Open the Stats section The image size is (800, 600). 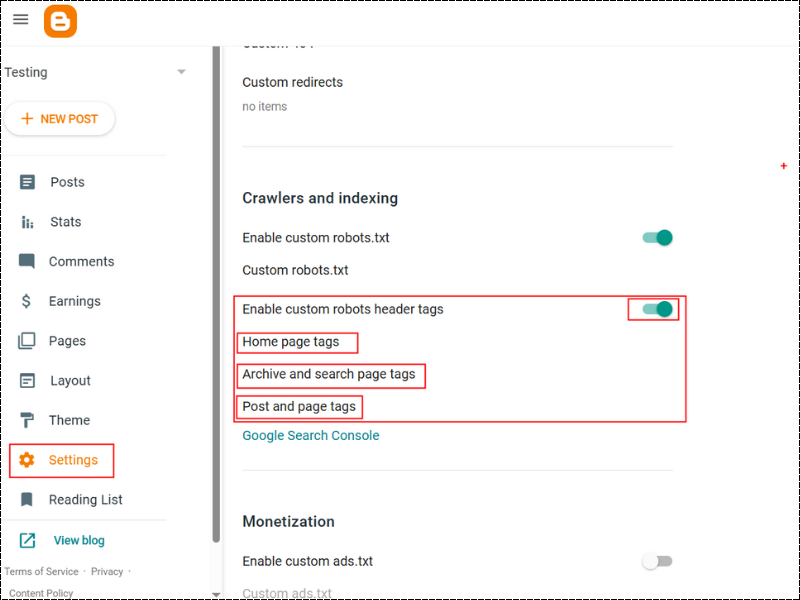click(x=65, y=221)
